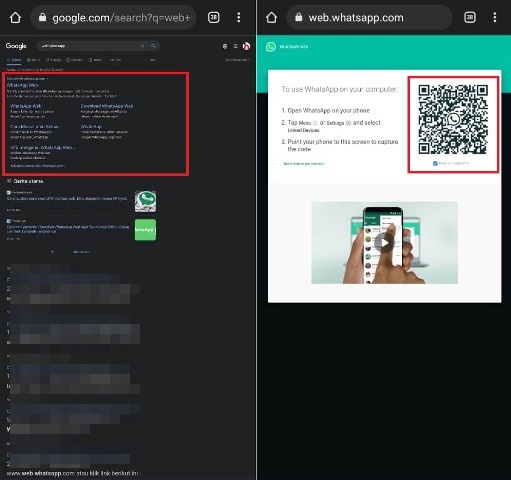Open the main 'WhatsApp Web' result title
Screen dimensions: 511x480
[x=22, y=85]
